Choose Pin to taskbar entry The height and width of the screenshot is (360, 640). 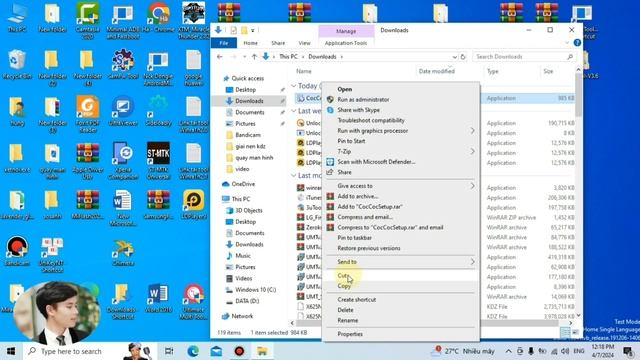point(401,238)
